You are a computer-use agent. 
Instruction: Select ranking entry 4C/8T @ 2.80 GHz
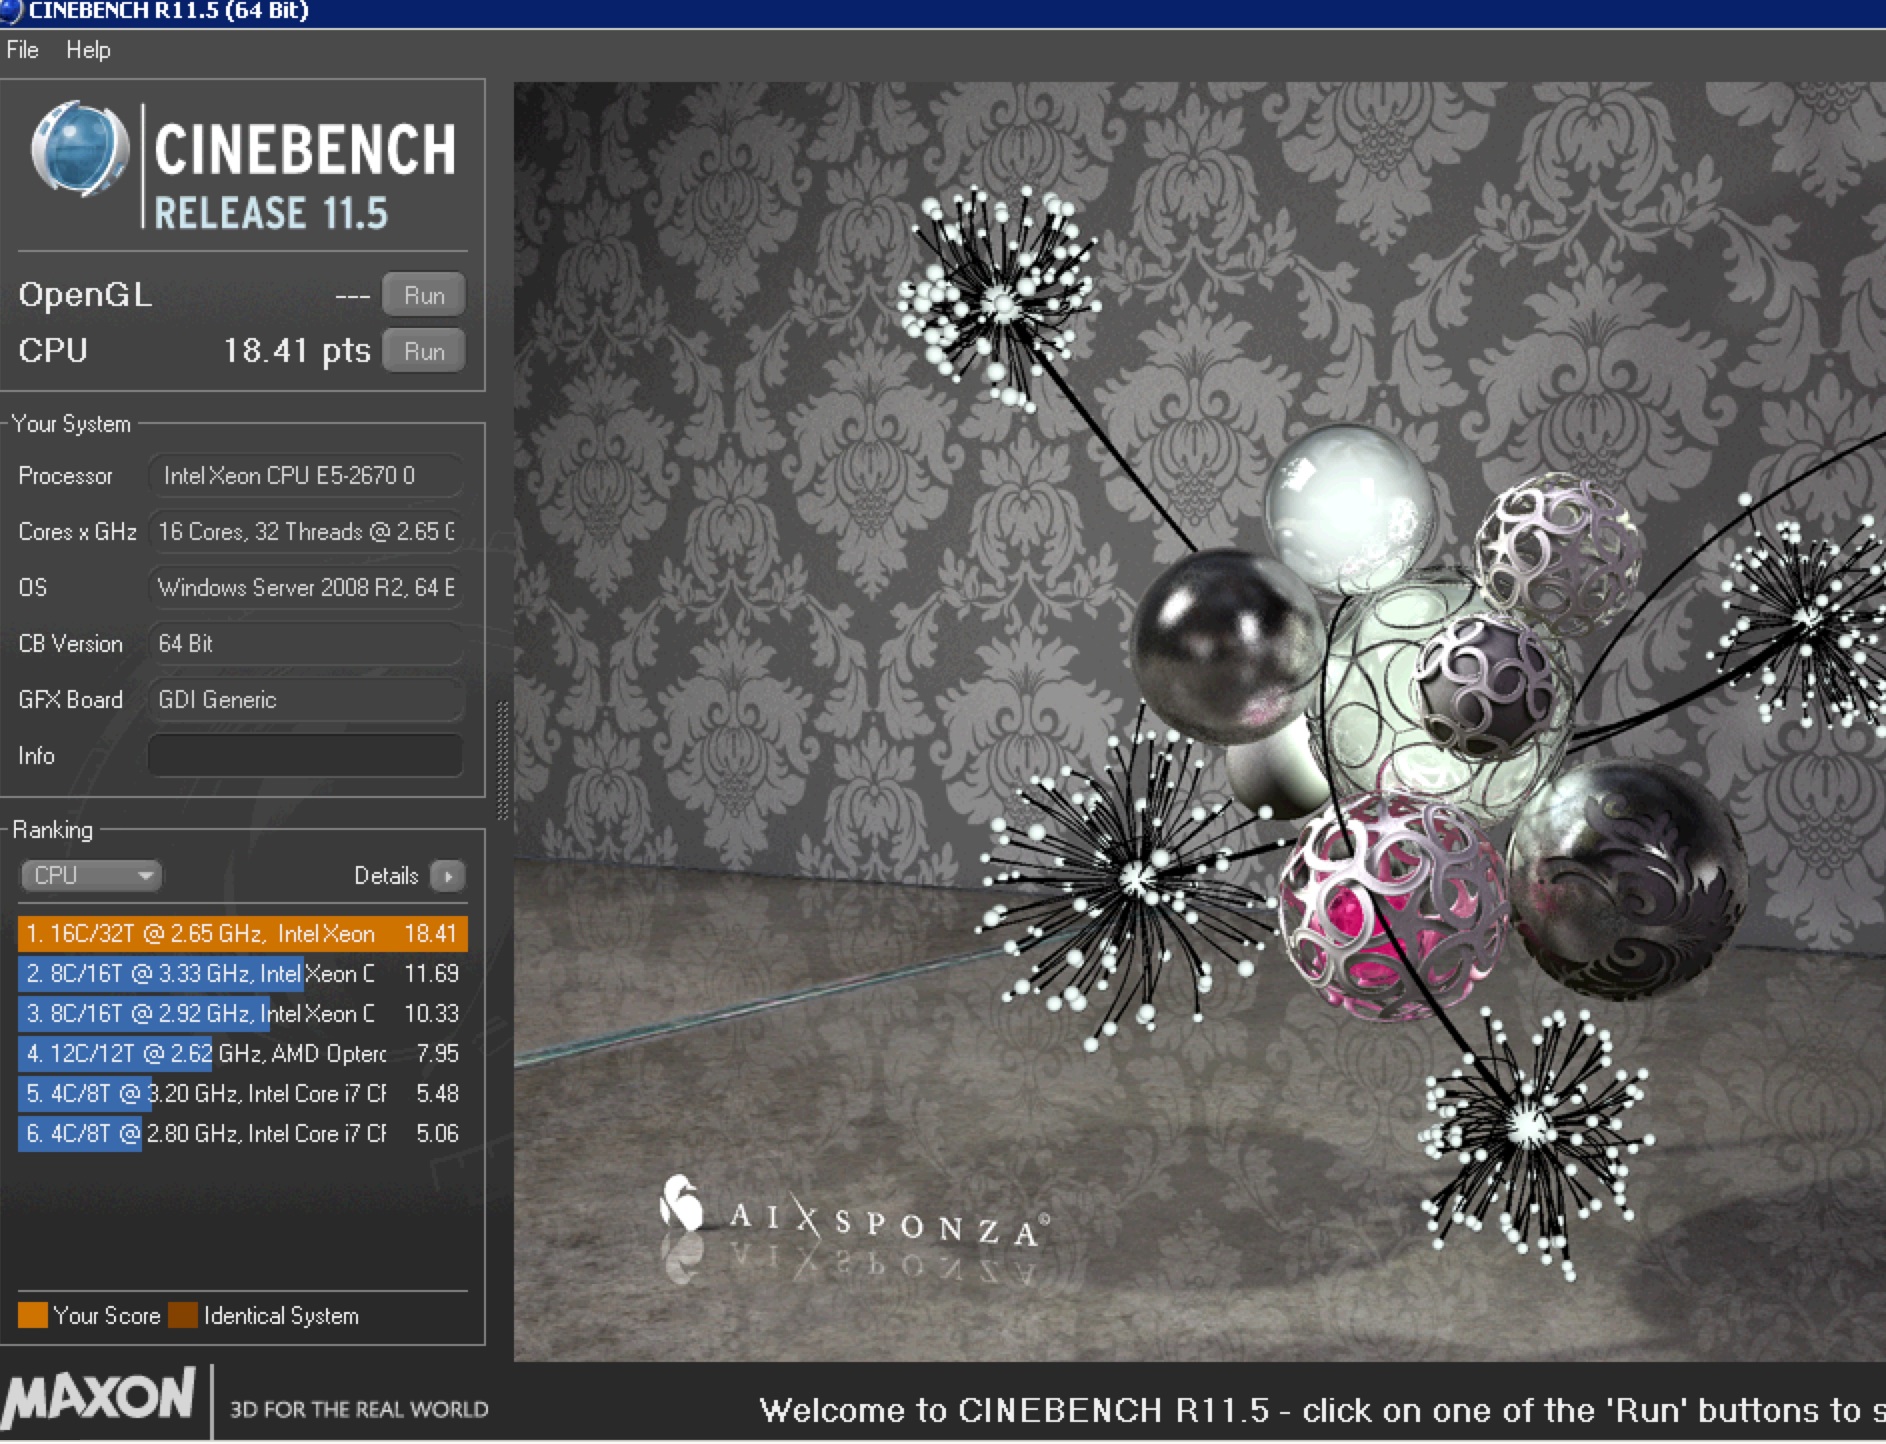(242, 1134)
